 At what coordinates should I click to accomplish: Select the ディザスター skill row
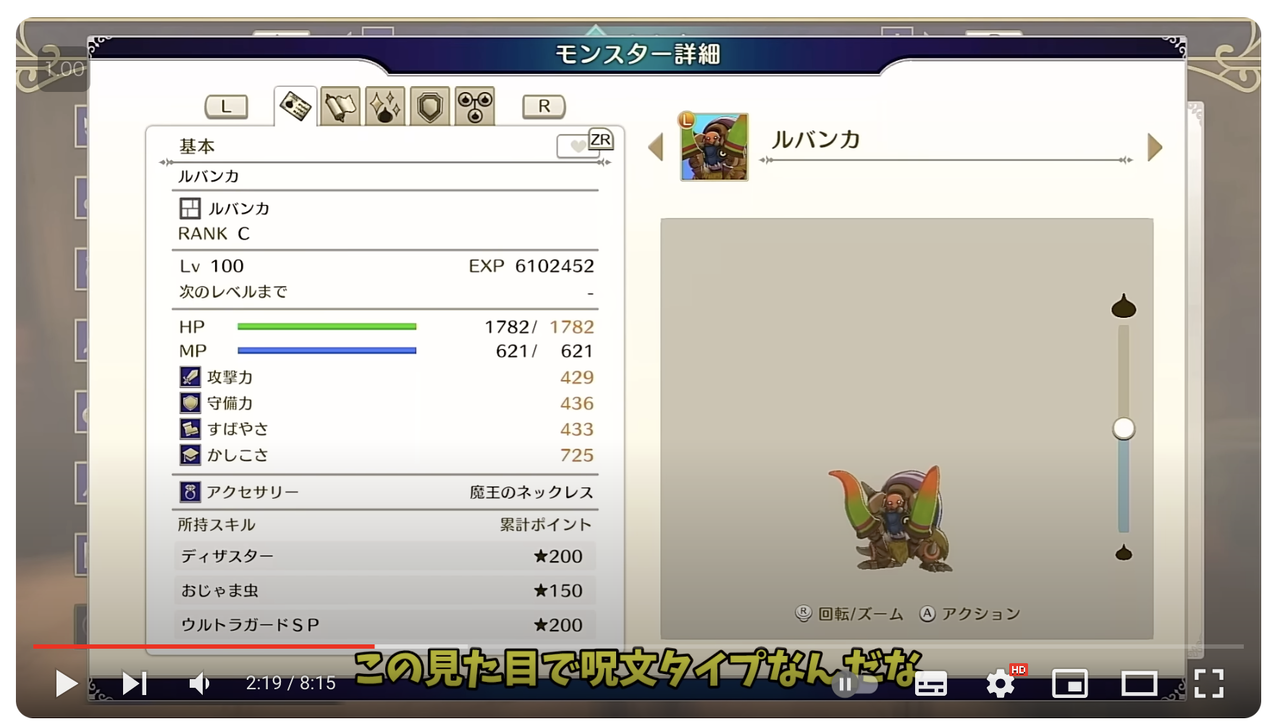384,556
